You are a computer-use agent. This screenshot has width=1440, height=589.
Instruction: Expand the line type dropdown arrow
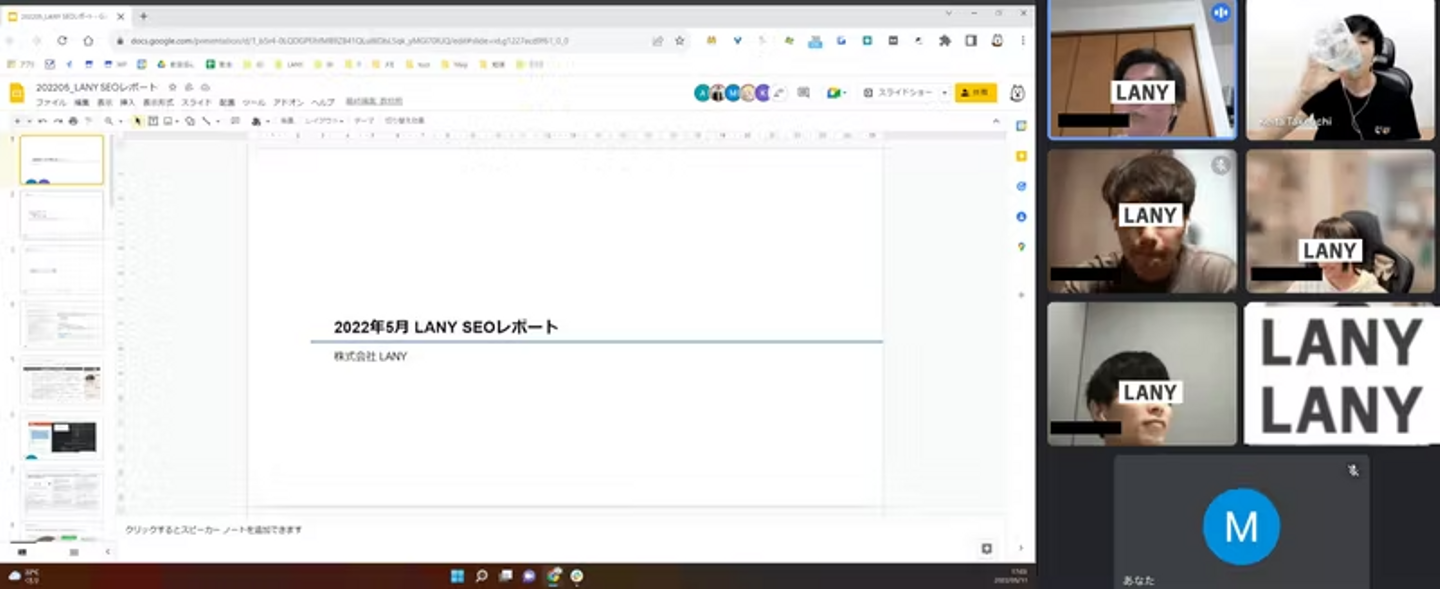pyautogui.click(x=217, y=121)
